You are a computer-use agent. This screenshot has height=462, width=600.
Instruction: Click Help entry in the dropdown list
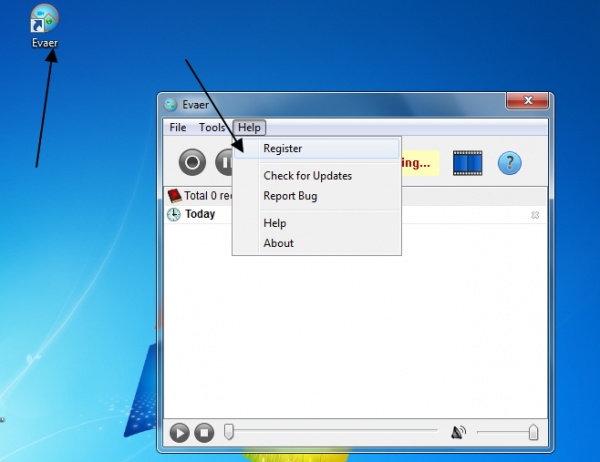coord(317,223)
